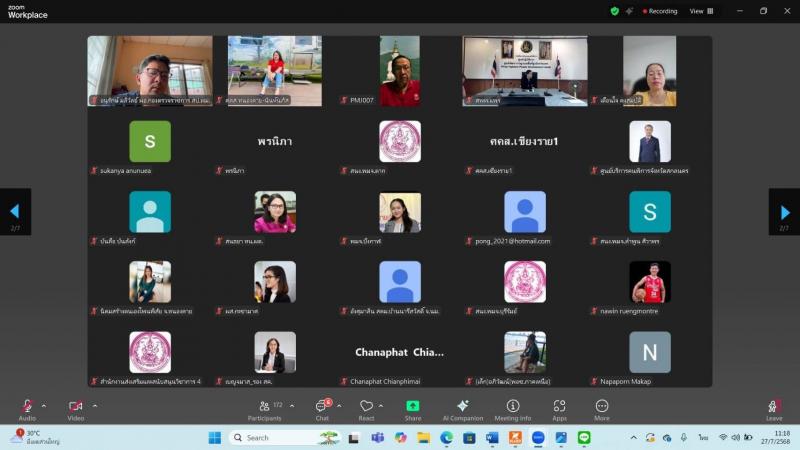Start camera with the Video button

click(76, 410)
